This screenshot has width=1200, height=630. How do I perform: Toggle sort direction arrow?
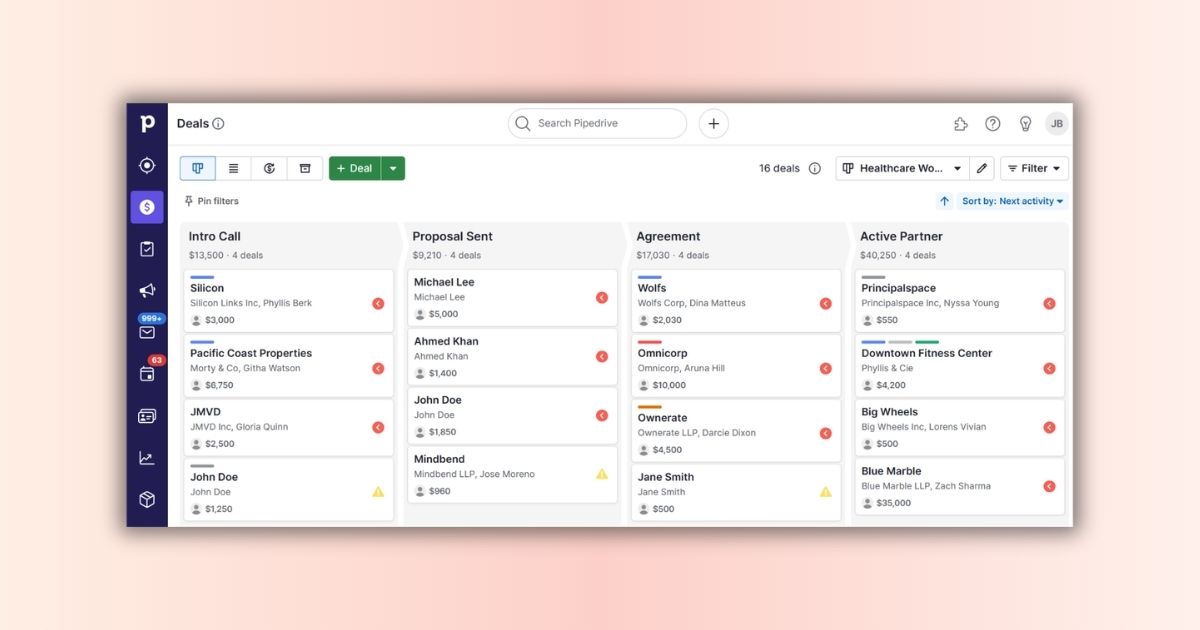[944, 201]
